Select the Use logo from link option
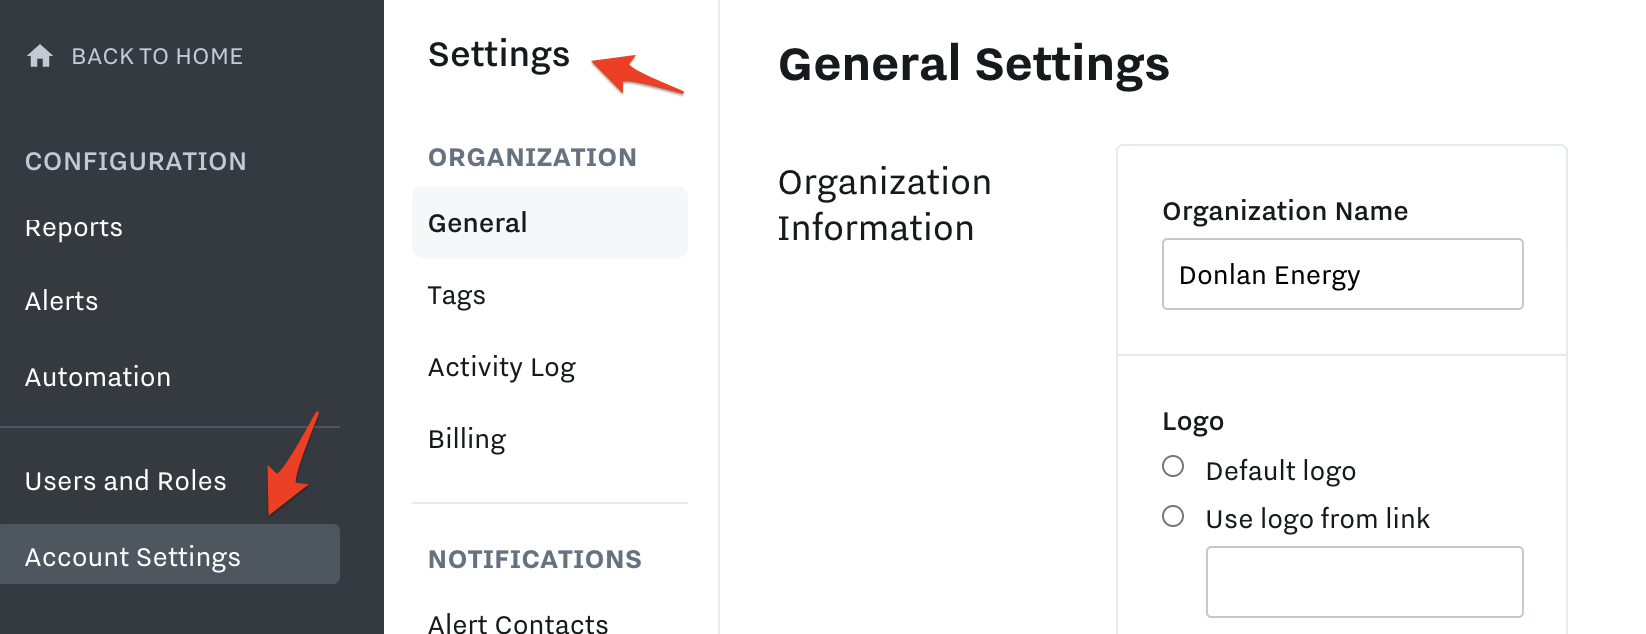This screenshot has width=1646, height=634. coord(1173,516)
